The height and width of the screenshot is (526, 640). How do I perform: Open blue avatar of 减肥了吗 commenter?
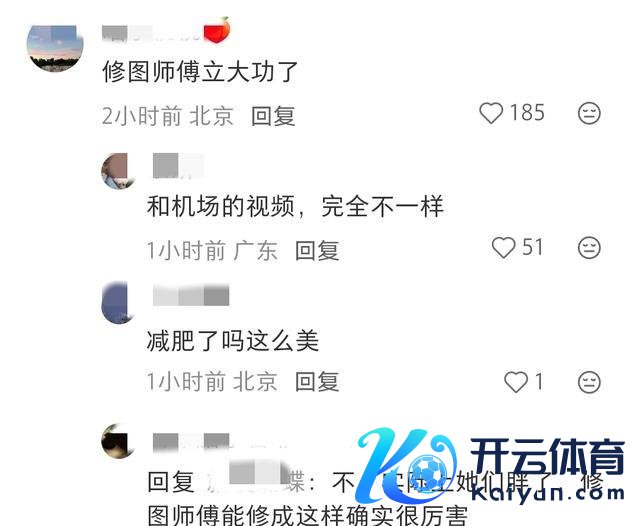point(116,302)
